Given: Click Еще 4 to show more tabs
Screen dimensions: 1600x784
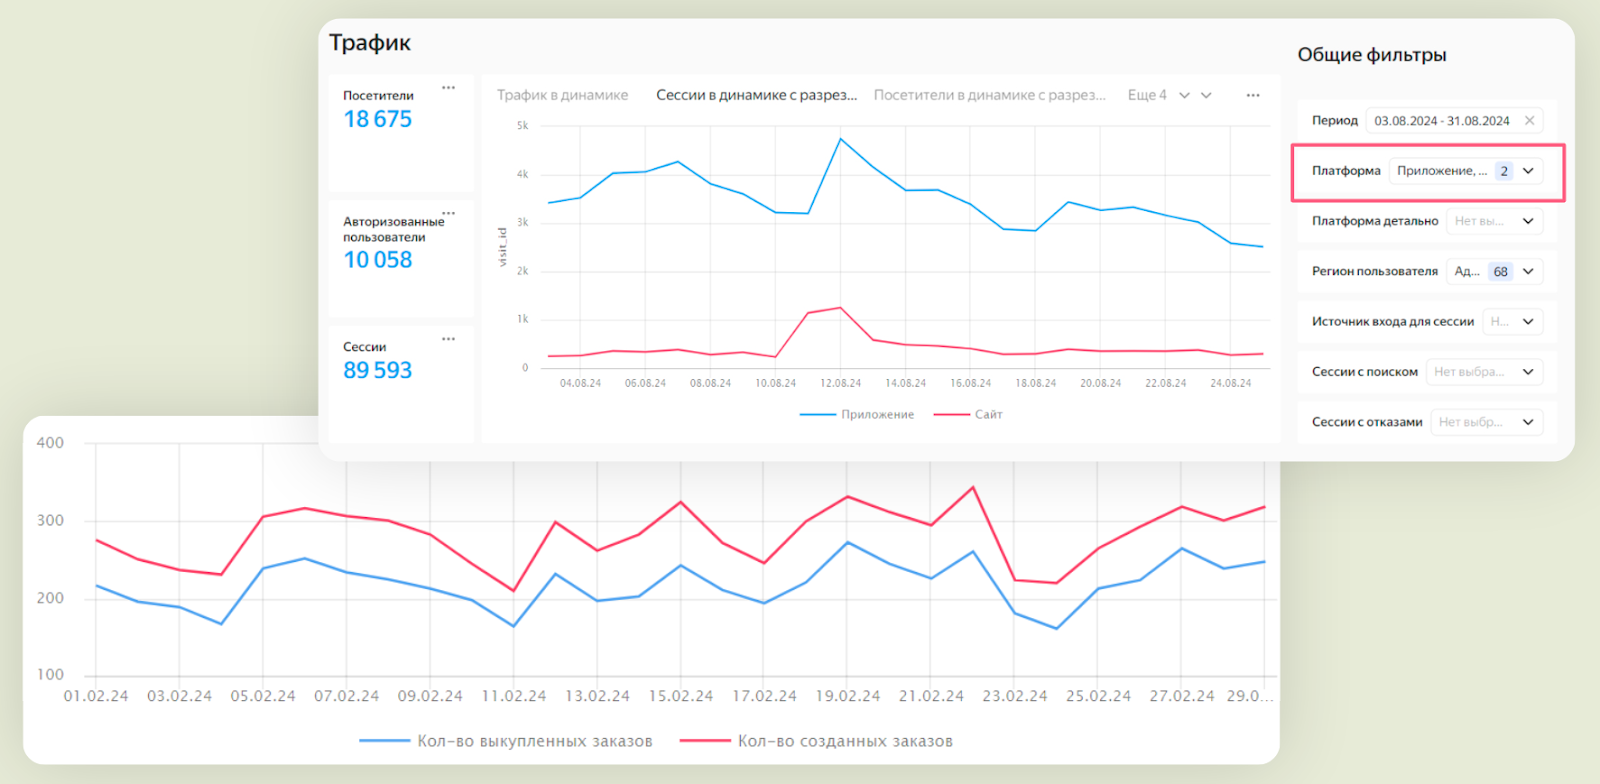Looking at the screenshot, I should [x=1147, y=95].
